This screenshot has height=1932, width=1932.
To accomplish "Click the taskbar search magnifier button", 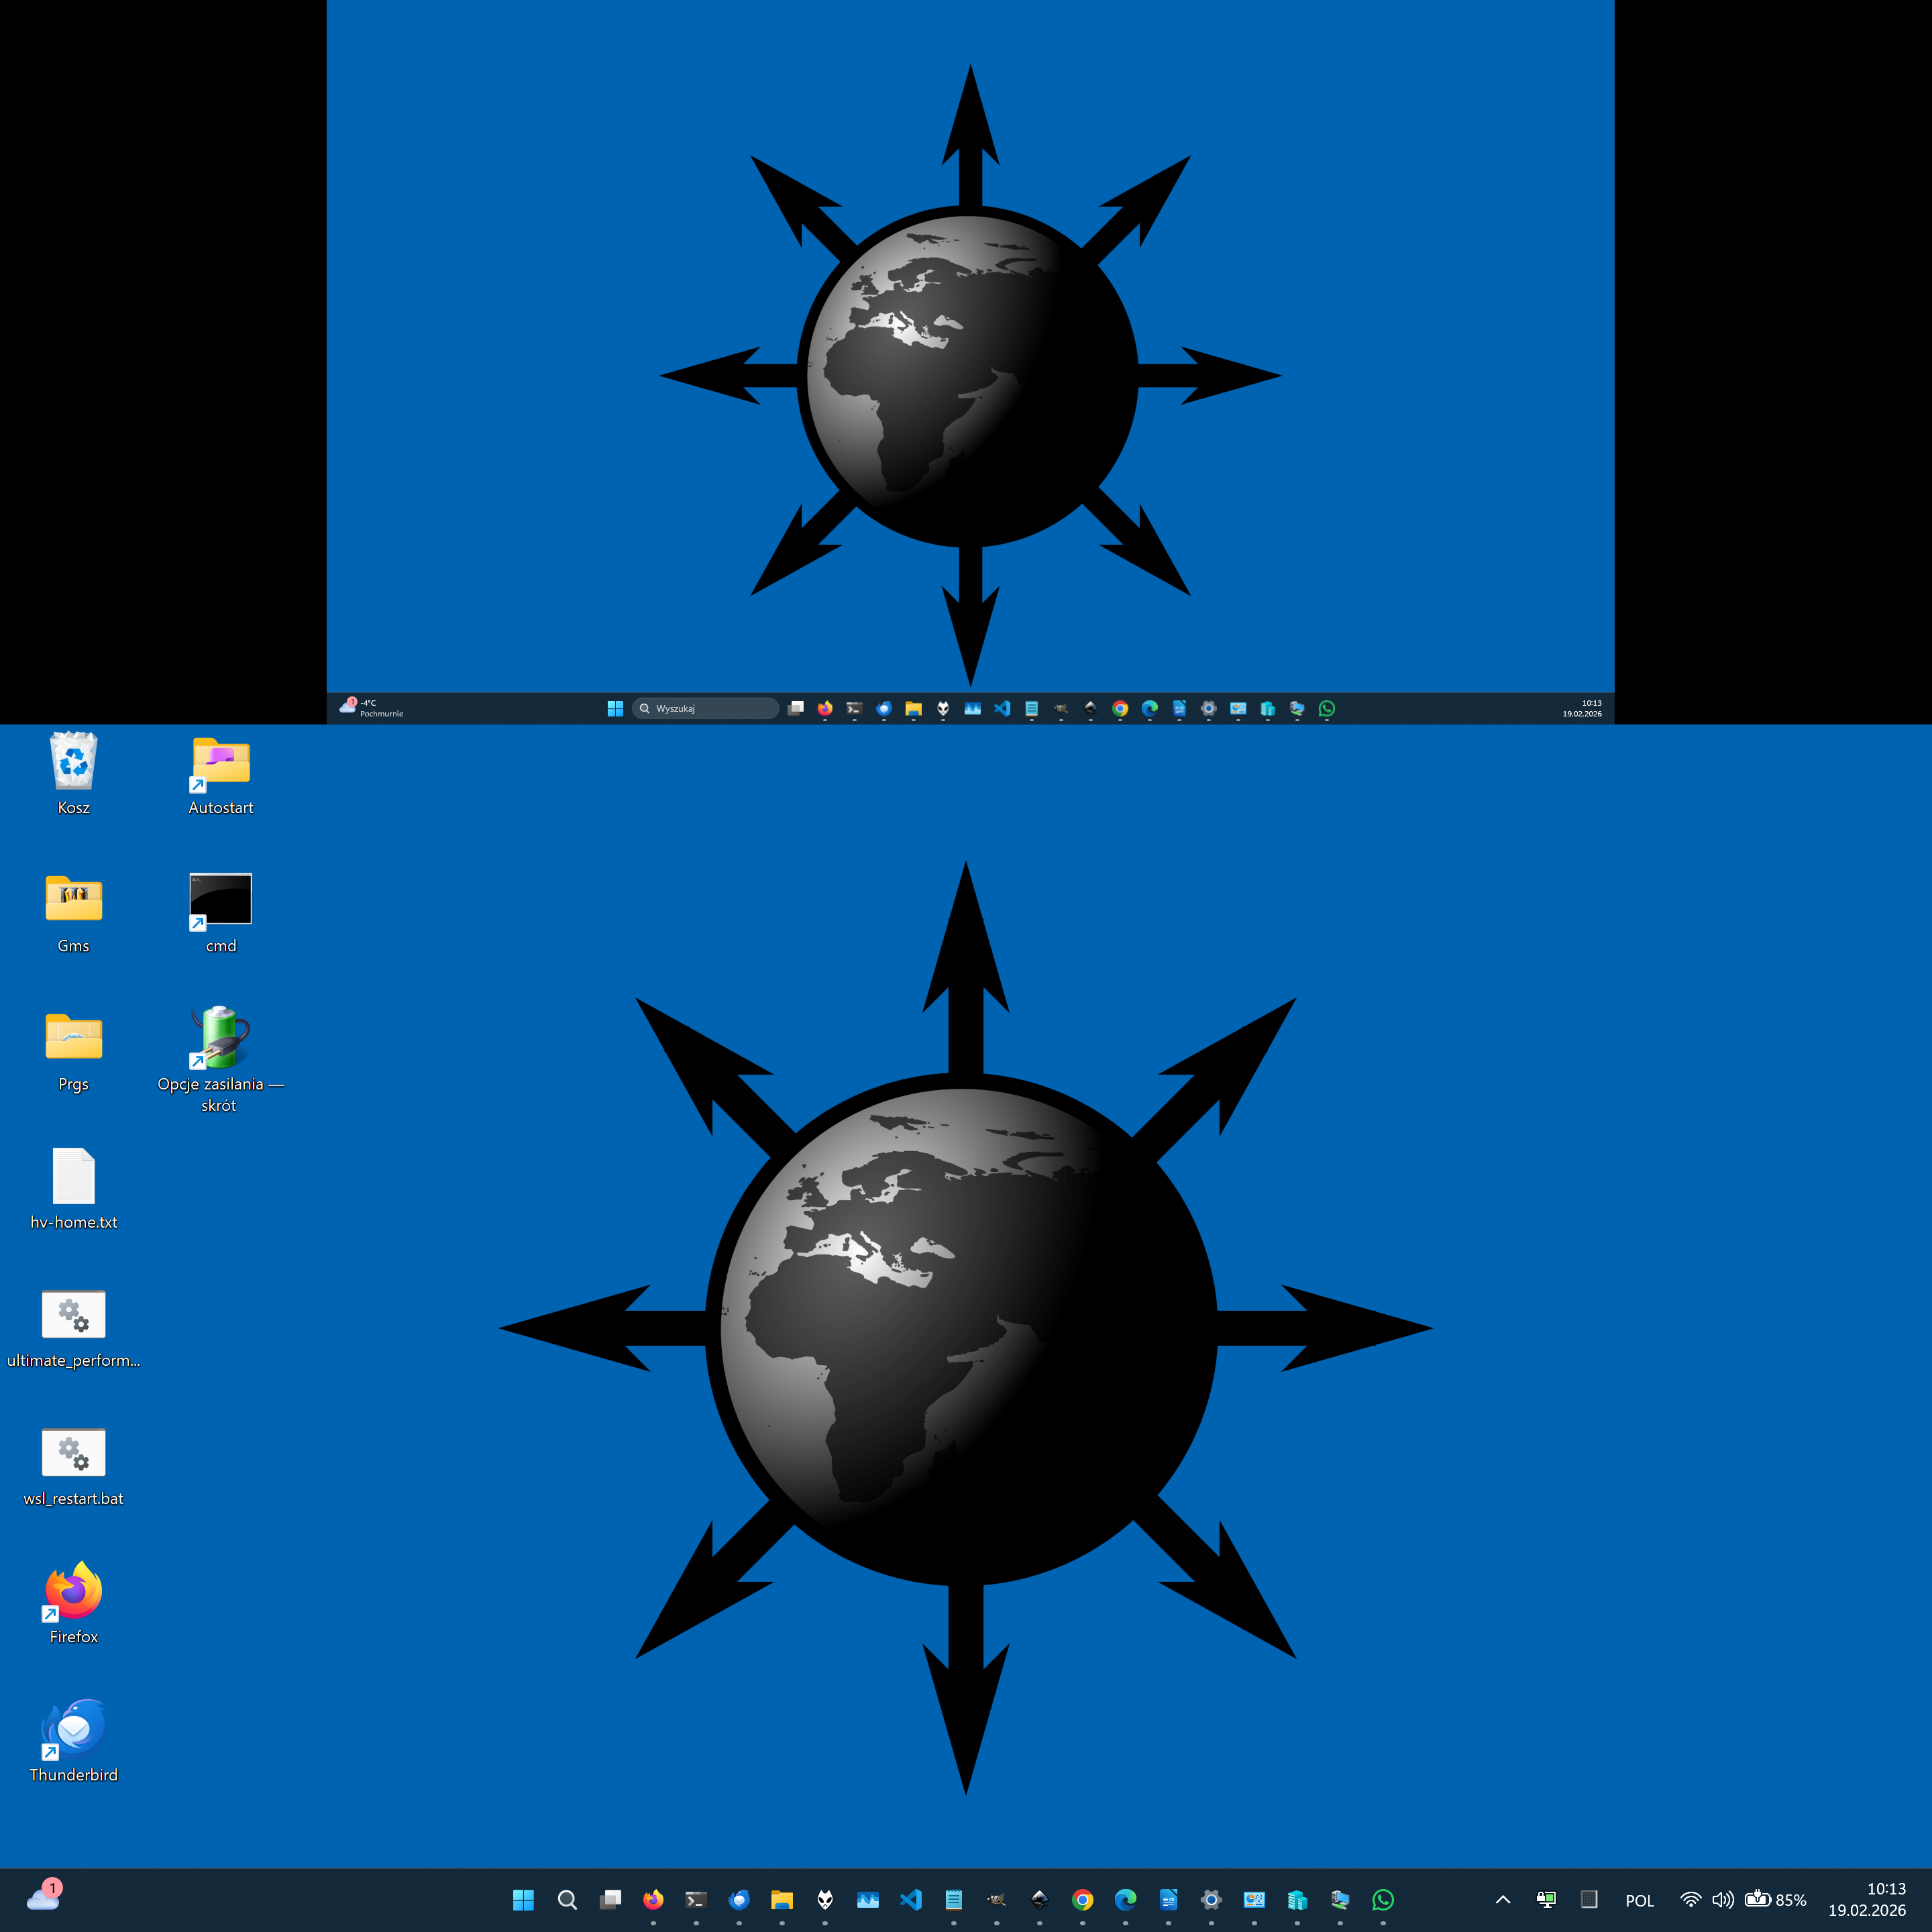I will (x=567, y=1899).
